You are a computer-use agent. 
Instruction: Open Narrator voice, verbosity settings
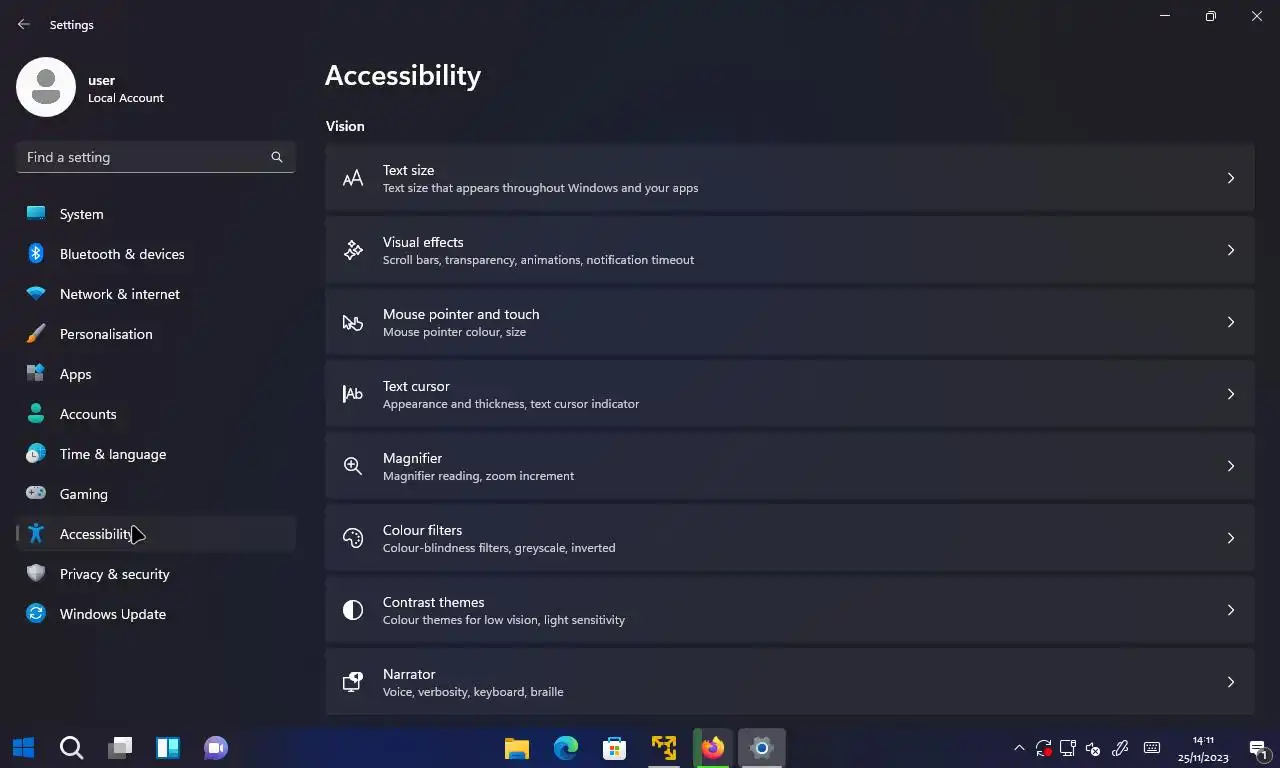[789, 682]
